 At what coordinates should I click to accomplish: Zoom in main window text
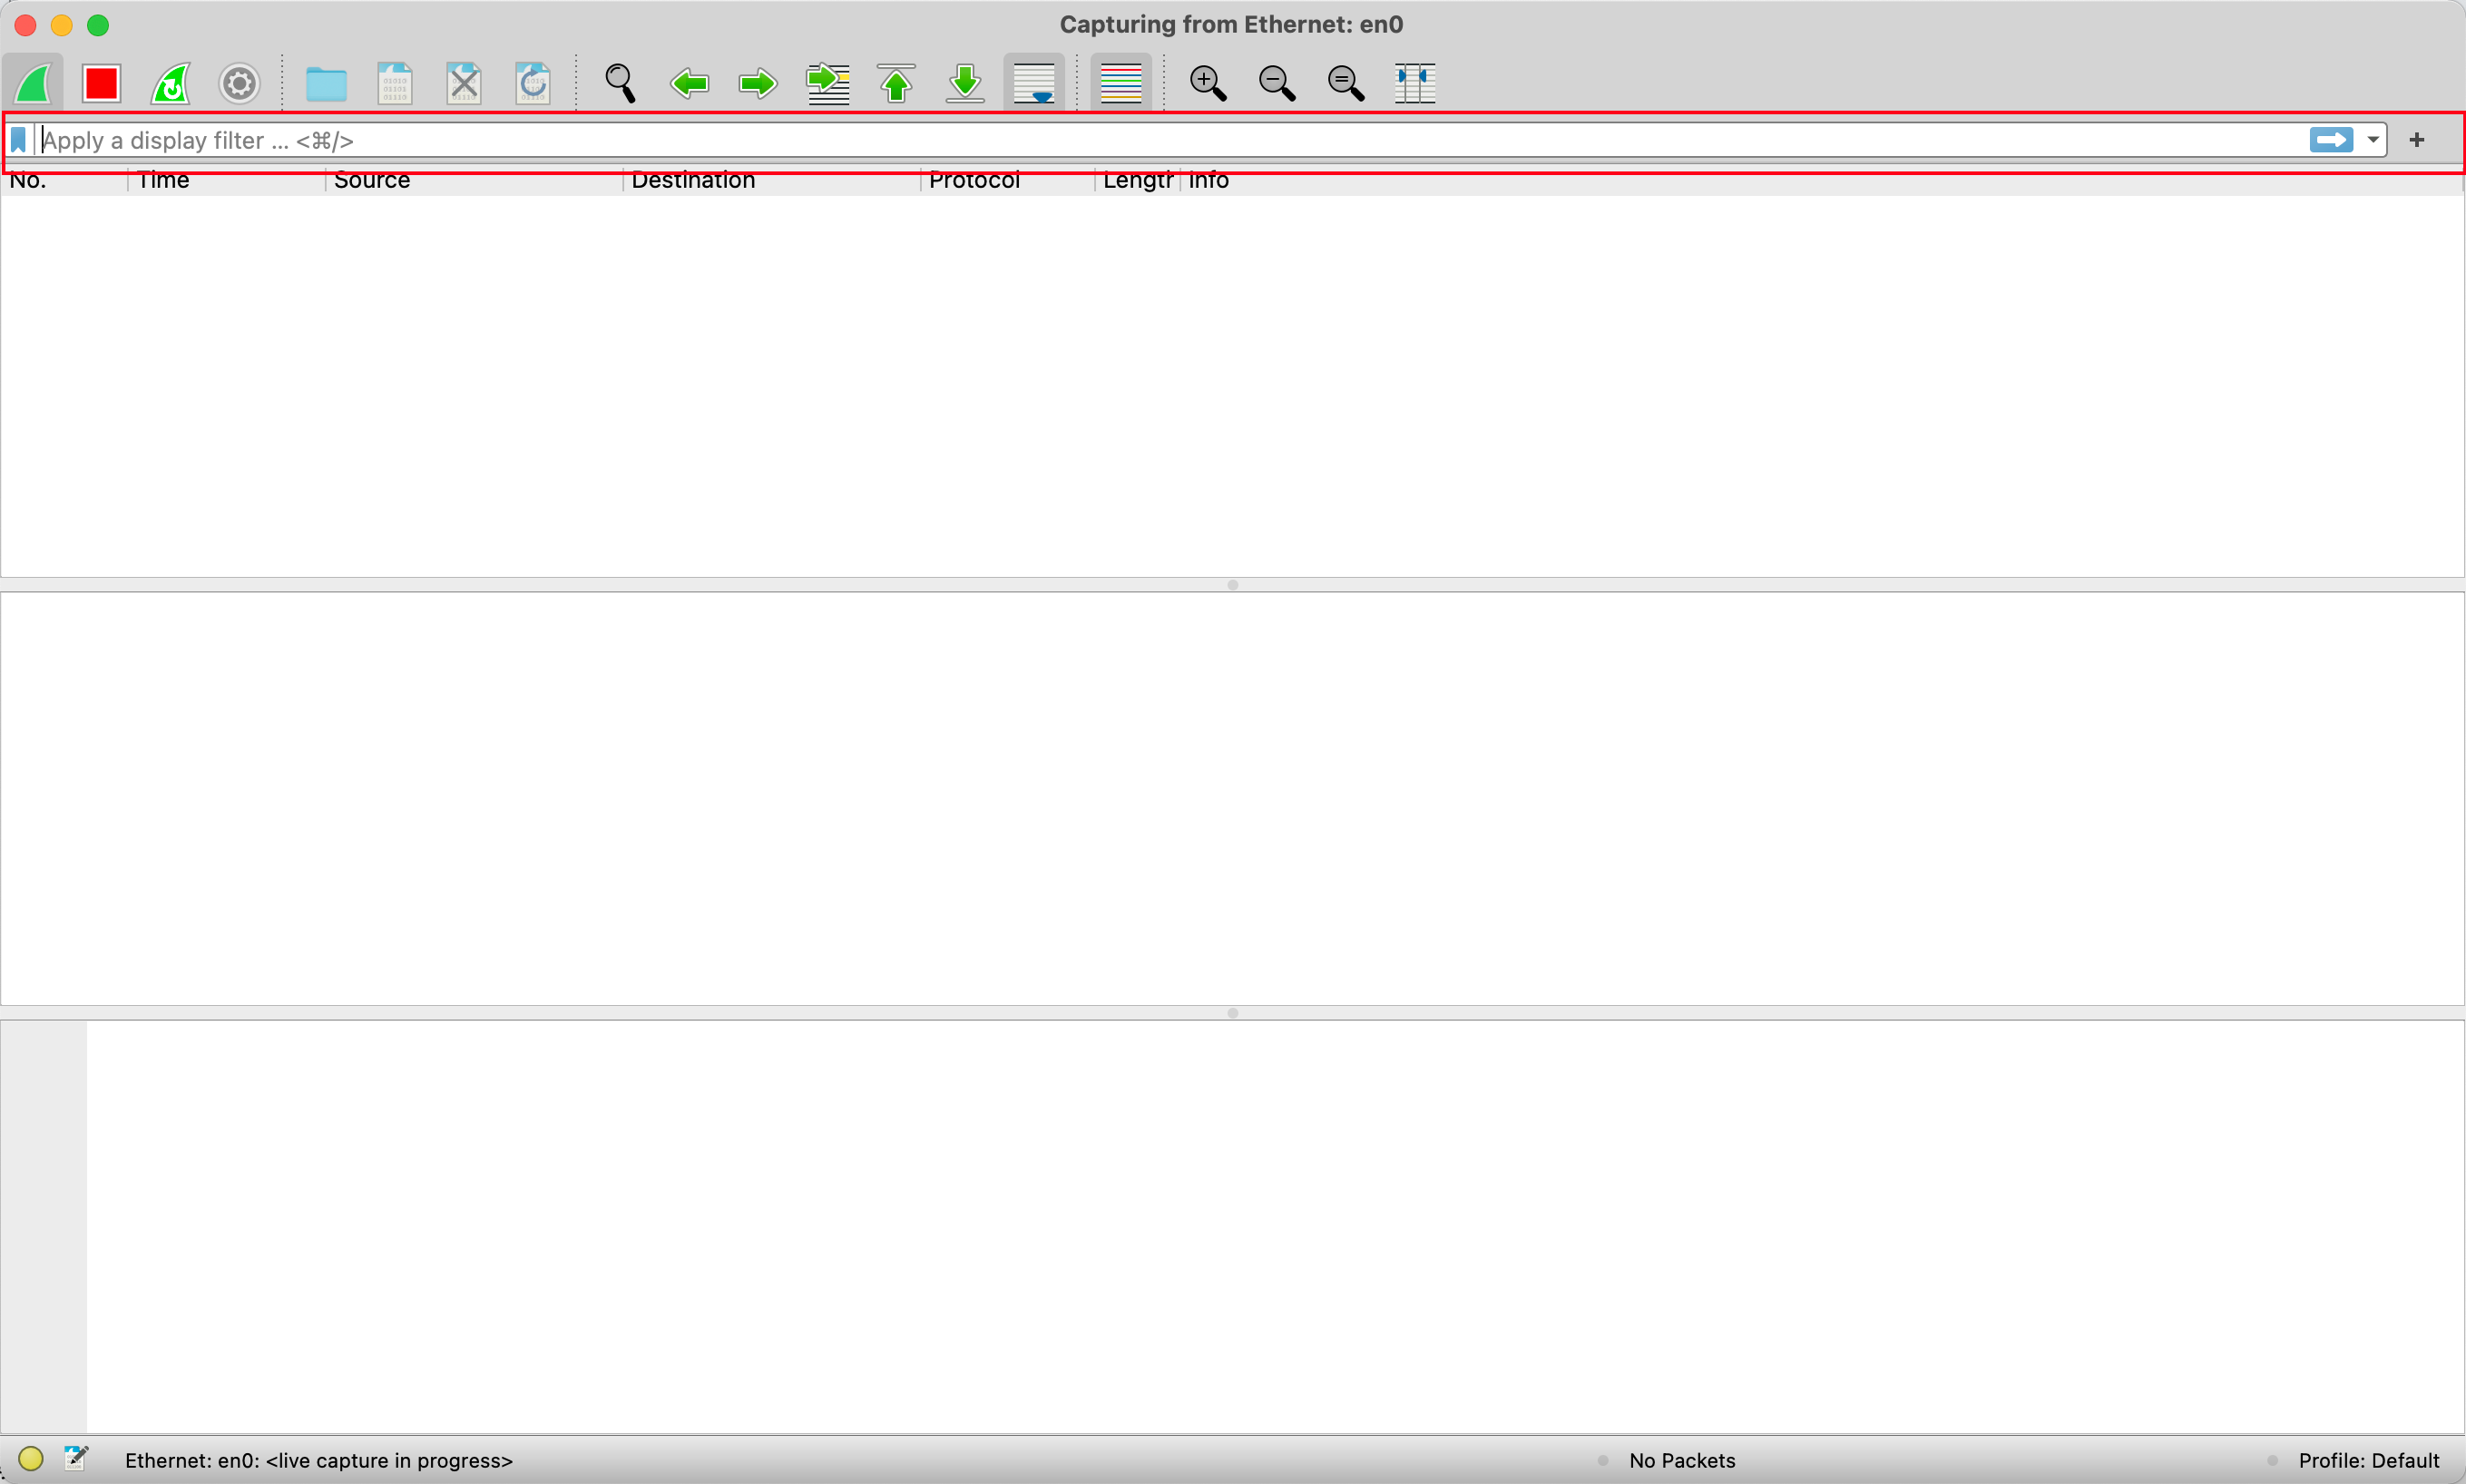[x=1208, y=83]
